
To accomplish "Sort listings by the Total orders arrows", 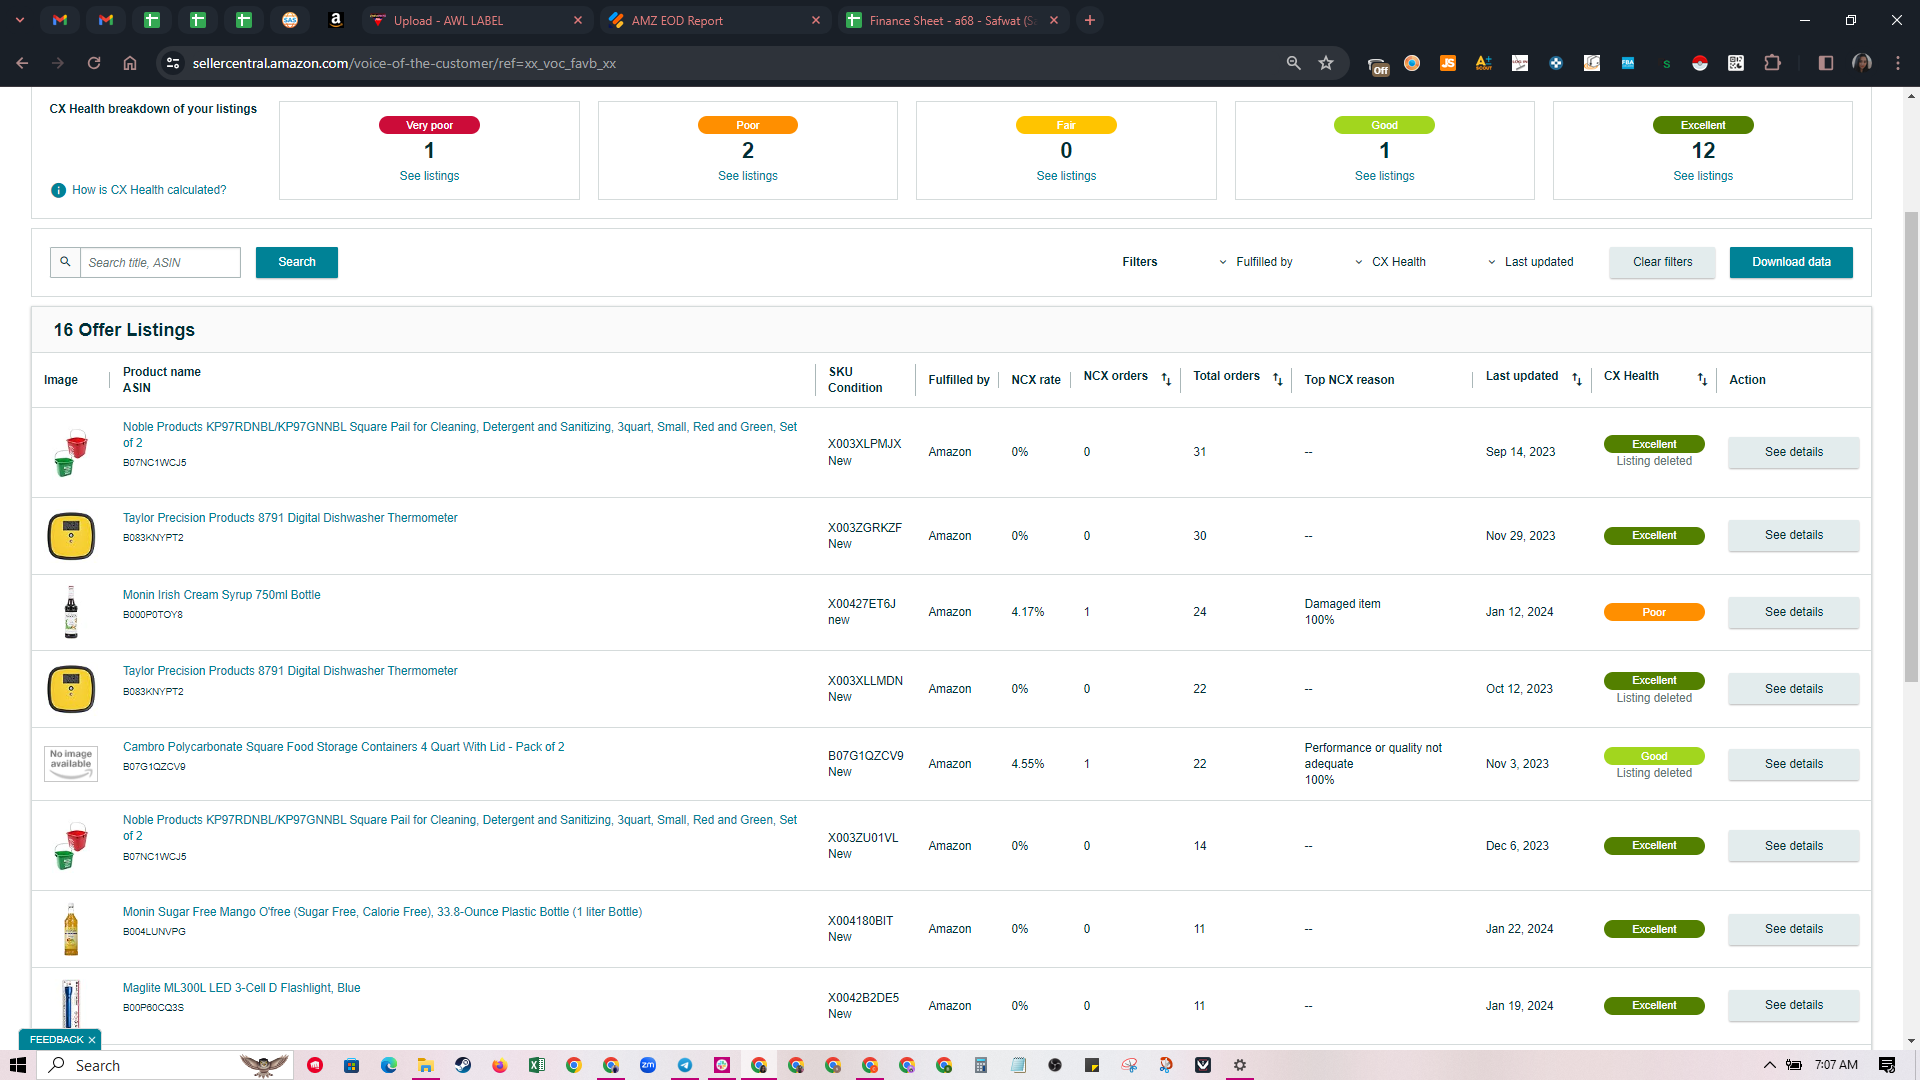I will click(1277, 379).
